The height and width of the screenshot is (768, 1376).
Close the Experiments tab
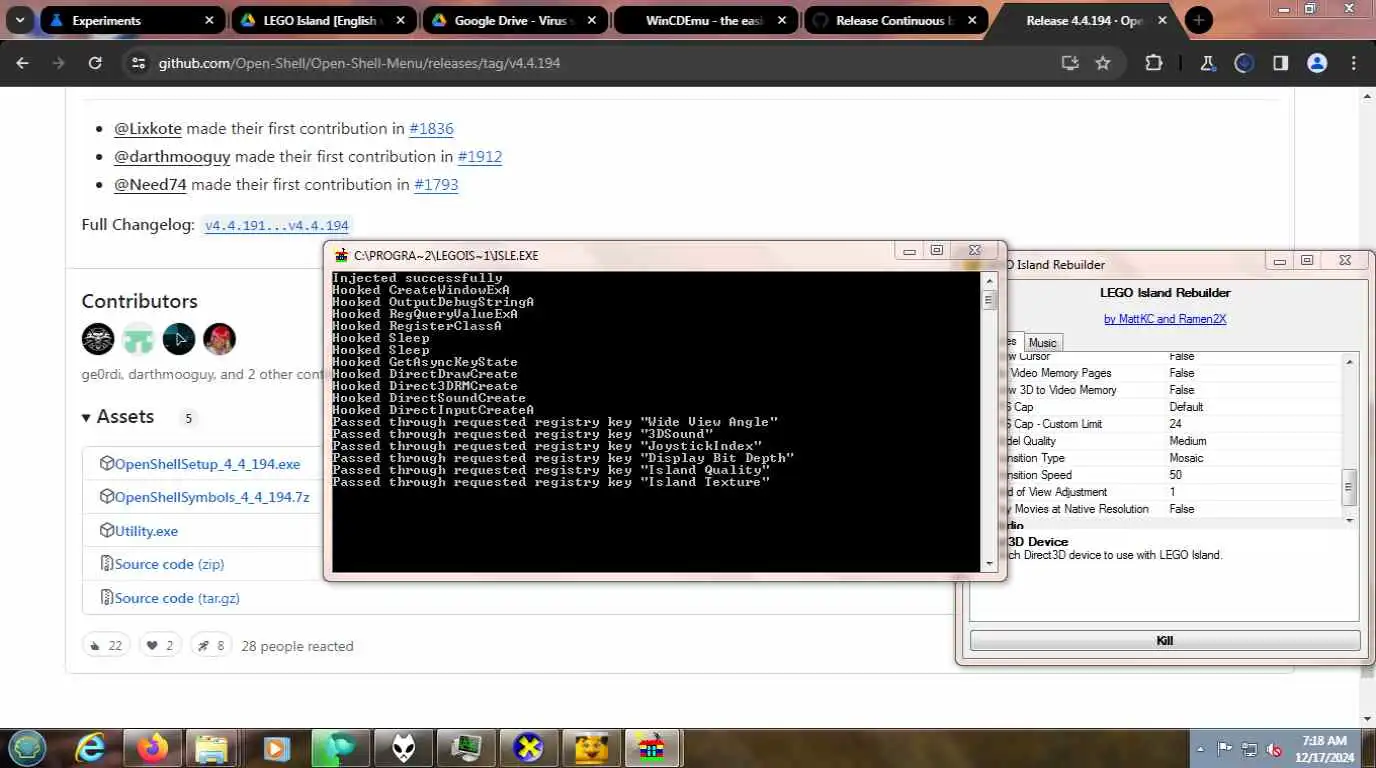pos(209,20)
